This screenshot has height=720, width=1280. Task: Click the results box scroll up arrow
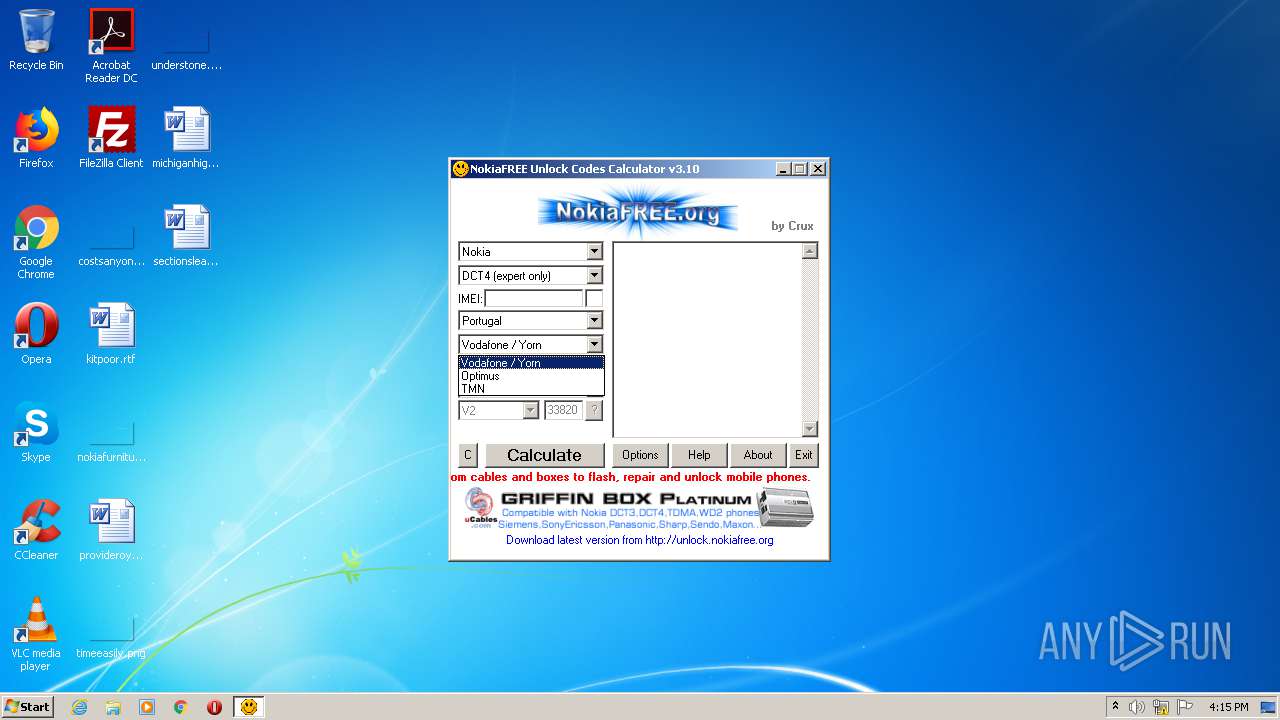pos(810,251)
